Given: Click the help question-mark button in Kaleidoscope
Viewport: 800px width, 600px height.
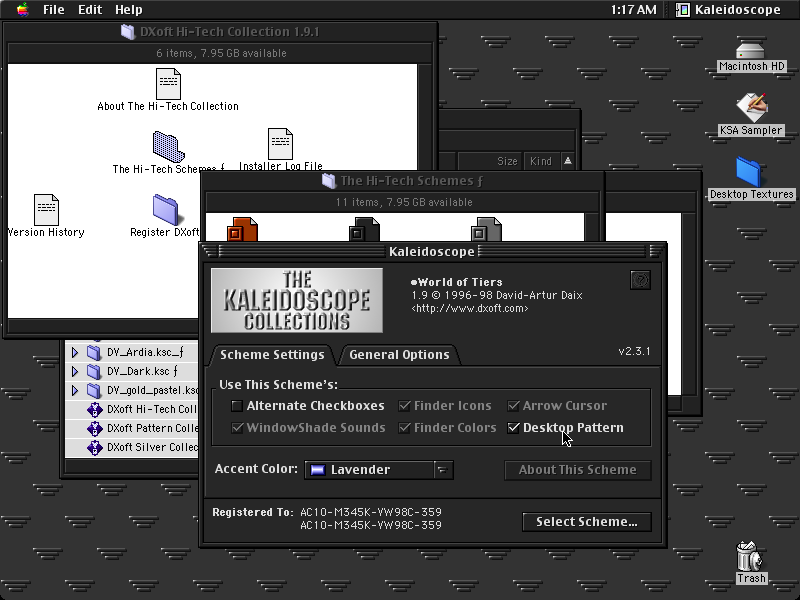Looking at the screenshot, I should click(640, 280).
